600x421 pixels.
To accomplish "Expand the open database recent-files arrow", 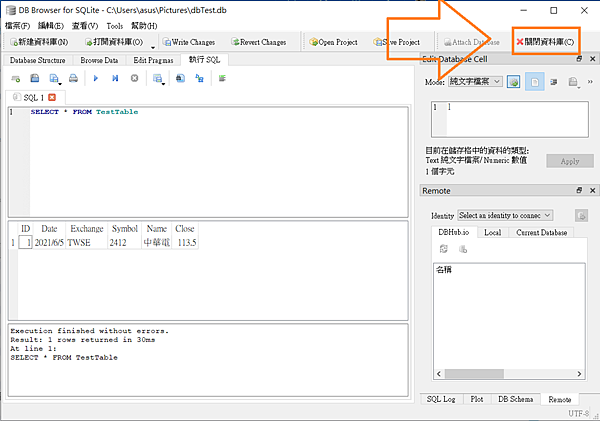I will (153, 47).
